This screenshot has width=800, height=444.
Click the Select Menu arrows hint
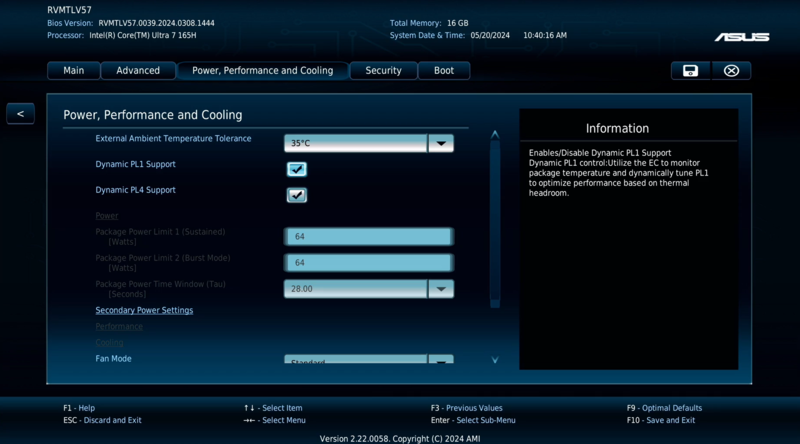point(274,421)
